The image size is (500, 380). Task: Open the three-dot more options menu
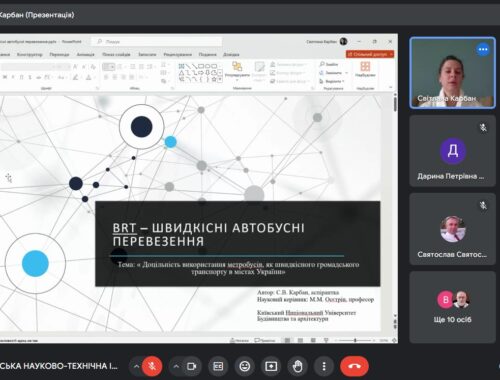[324, 366]
